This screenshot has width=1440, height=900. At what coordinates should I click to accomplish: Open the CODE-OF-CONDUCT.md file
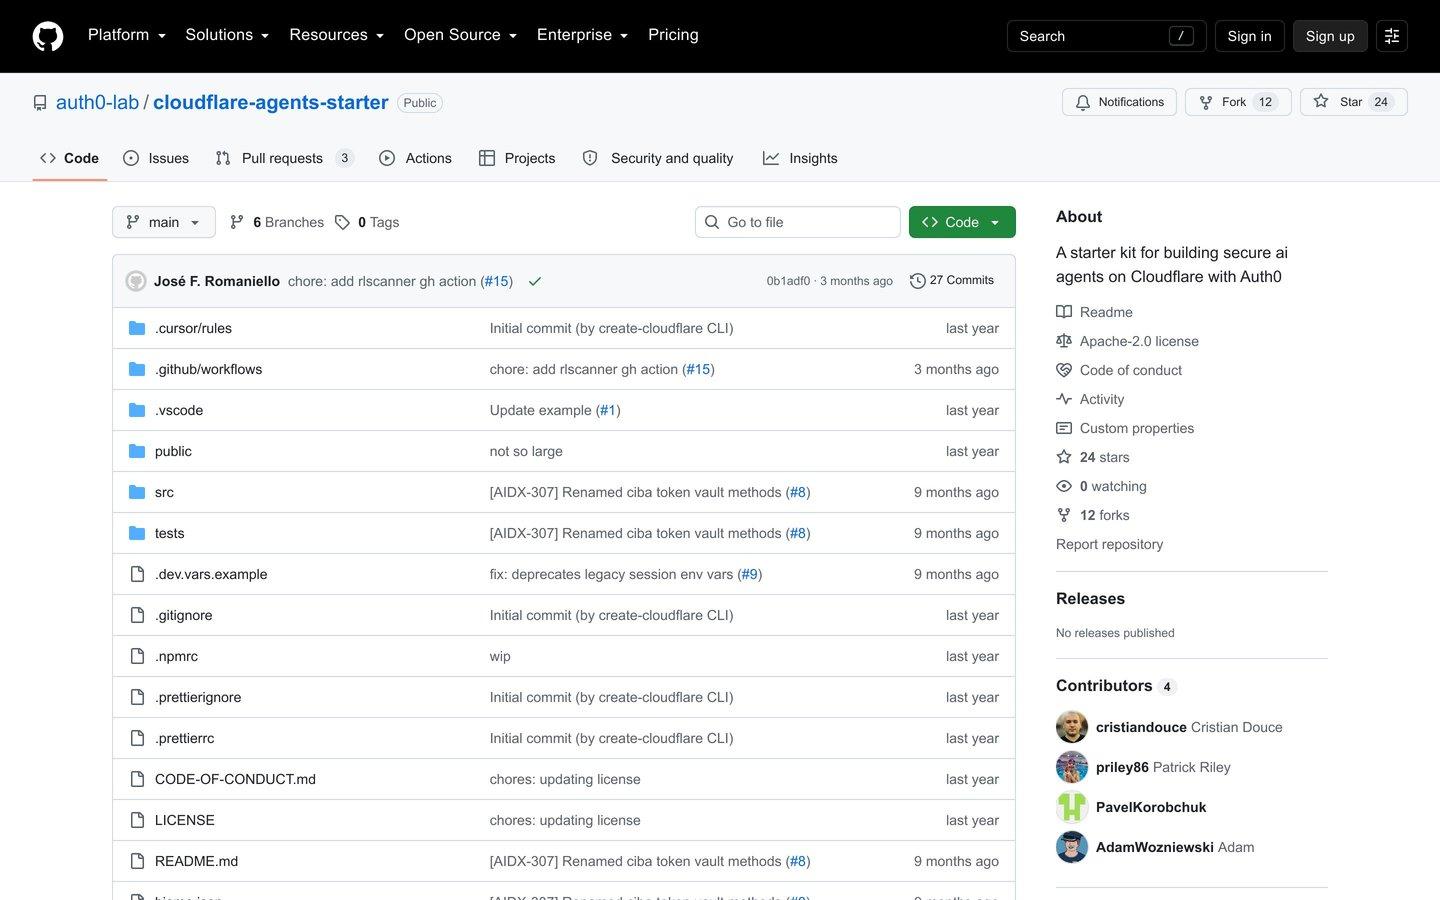(x=235, y=779)
